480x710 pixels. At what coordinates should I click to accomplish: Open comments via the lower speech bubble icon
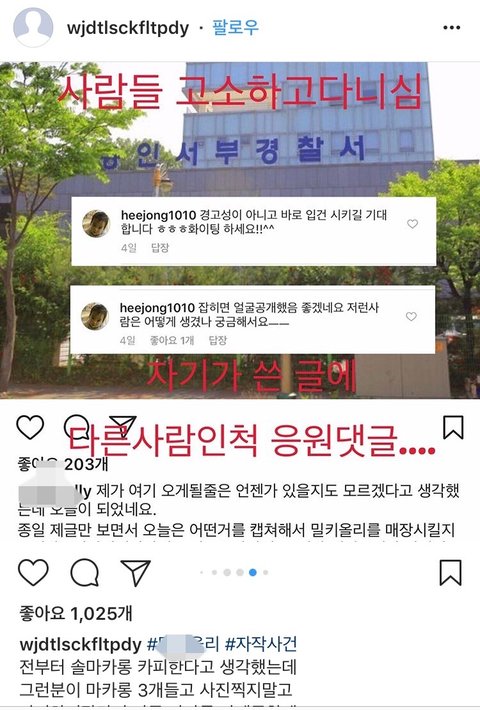(x=85, y=573)
